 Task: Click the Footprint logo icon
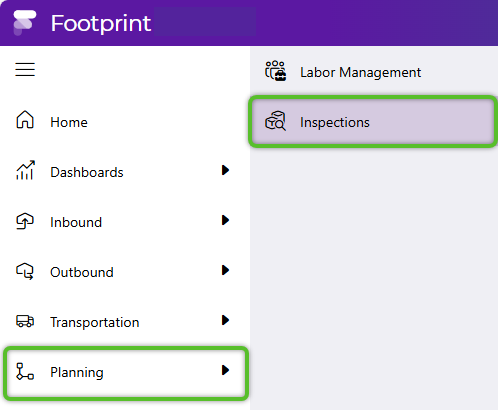pos(24,23)
